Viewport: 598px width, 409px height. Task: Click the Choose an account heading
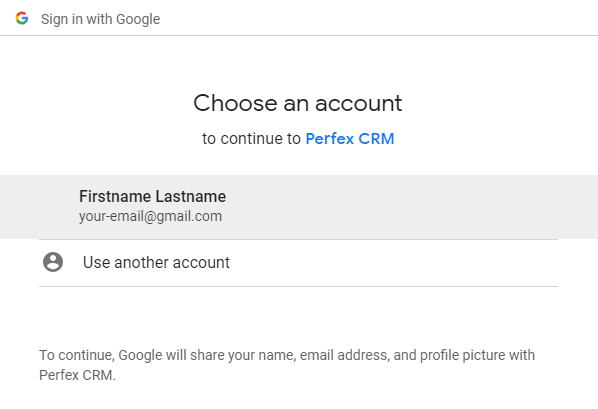(297, 103)
